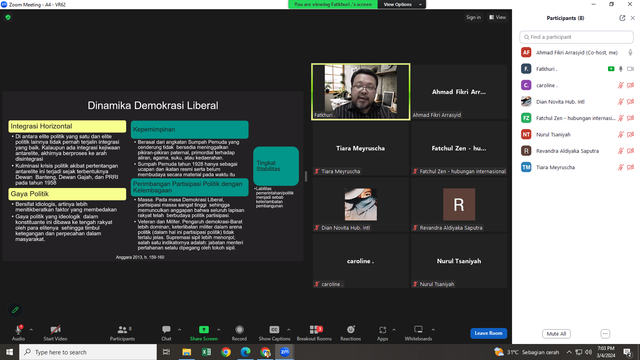Screen dimensions: 640x360
Task: Click Fatkhuri's green screen-sharing icon
Action: point(611,69)
